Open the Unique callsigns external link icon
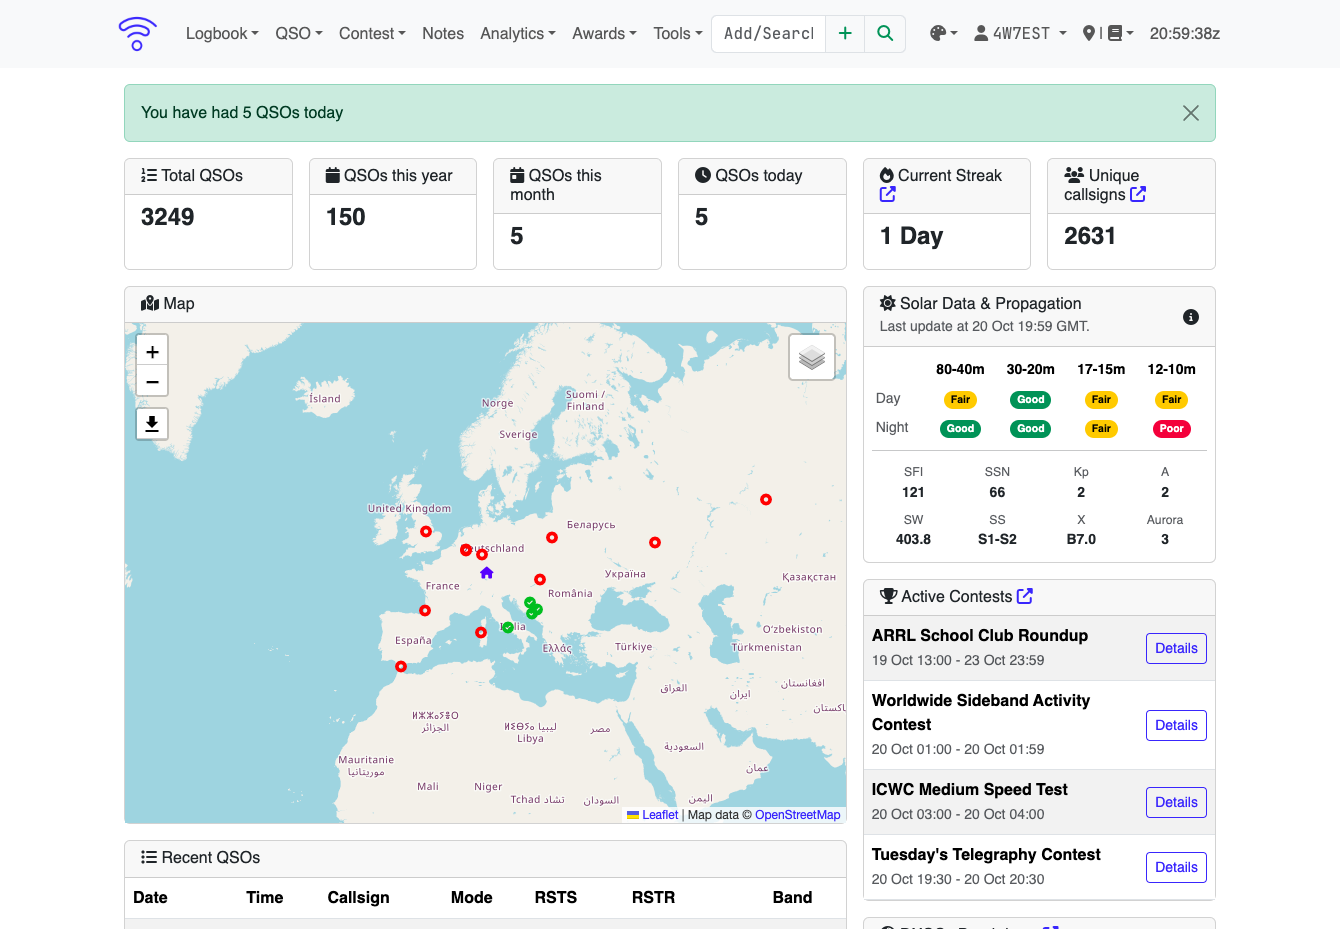1340x929 pixels. coord(1138,195)
